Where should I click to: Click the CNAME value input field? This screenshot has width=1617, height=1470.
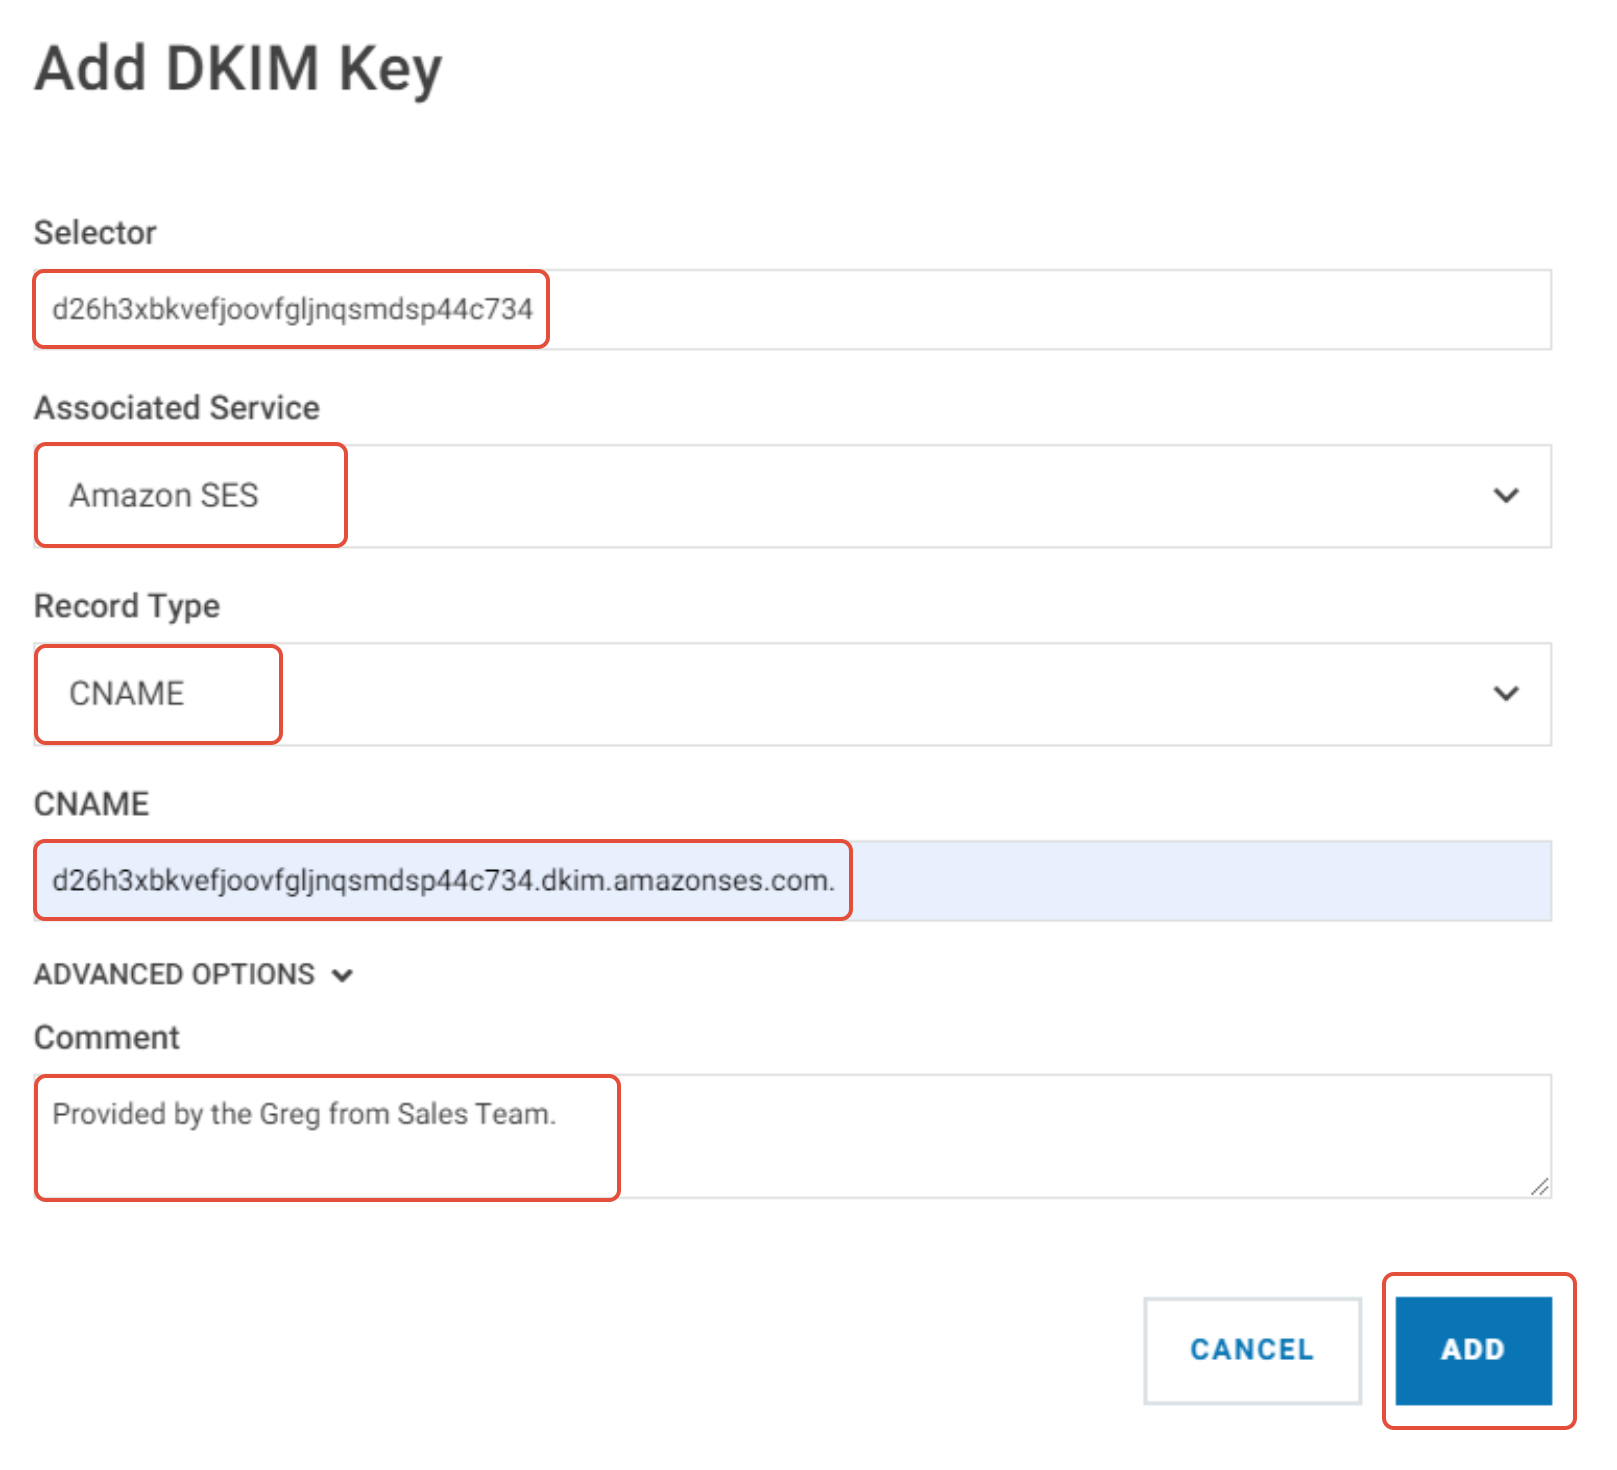tap(792, 881)
